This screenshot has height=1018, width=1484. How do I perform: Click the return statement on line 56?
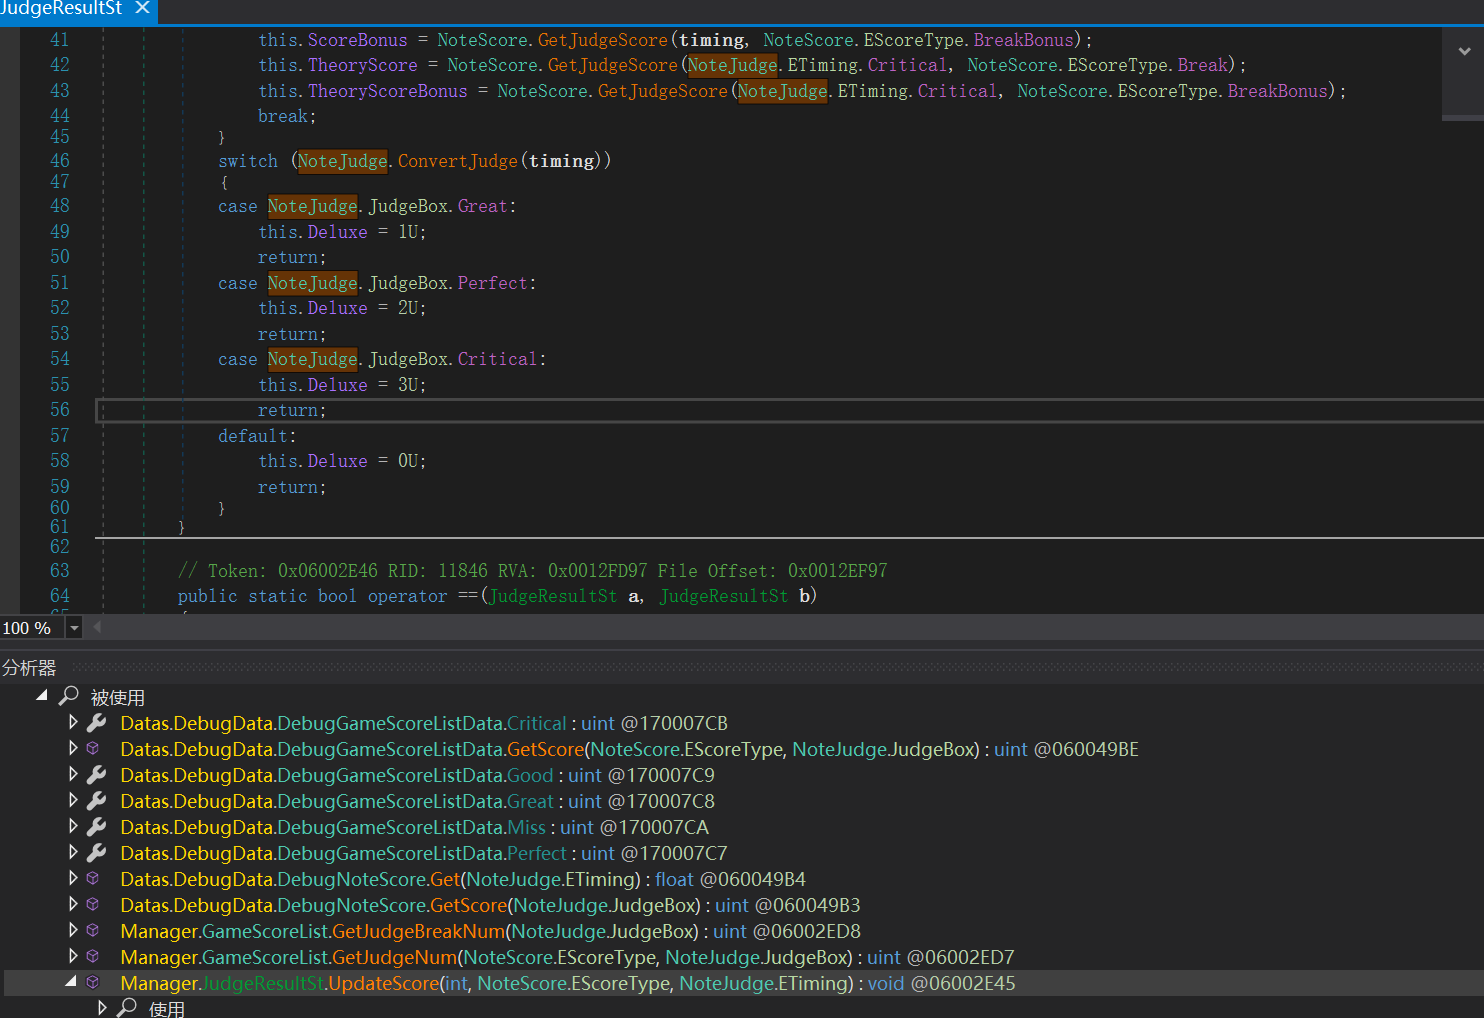click(x=292, y=410)
